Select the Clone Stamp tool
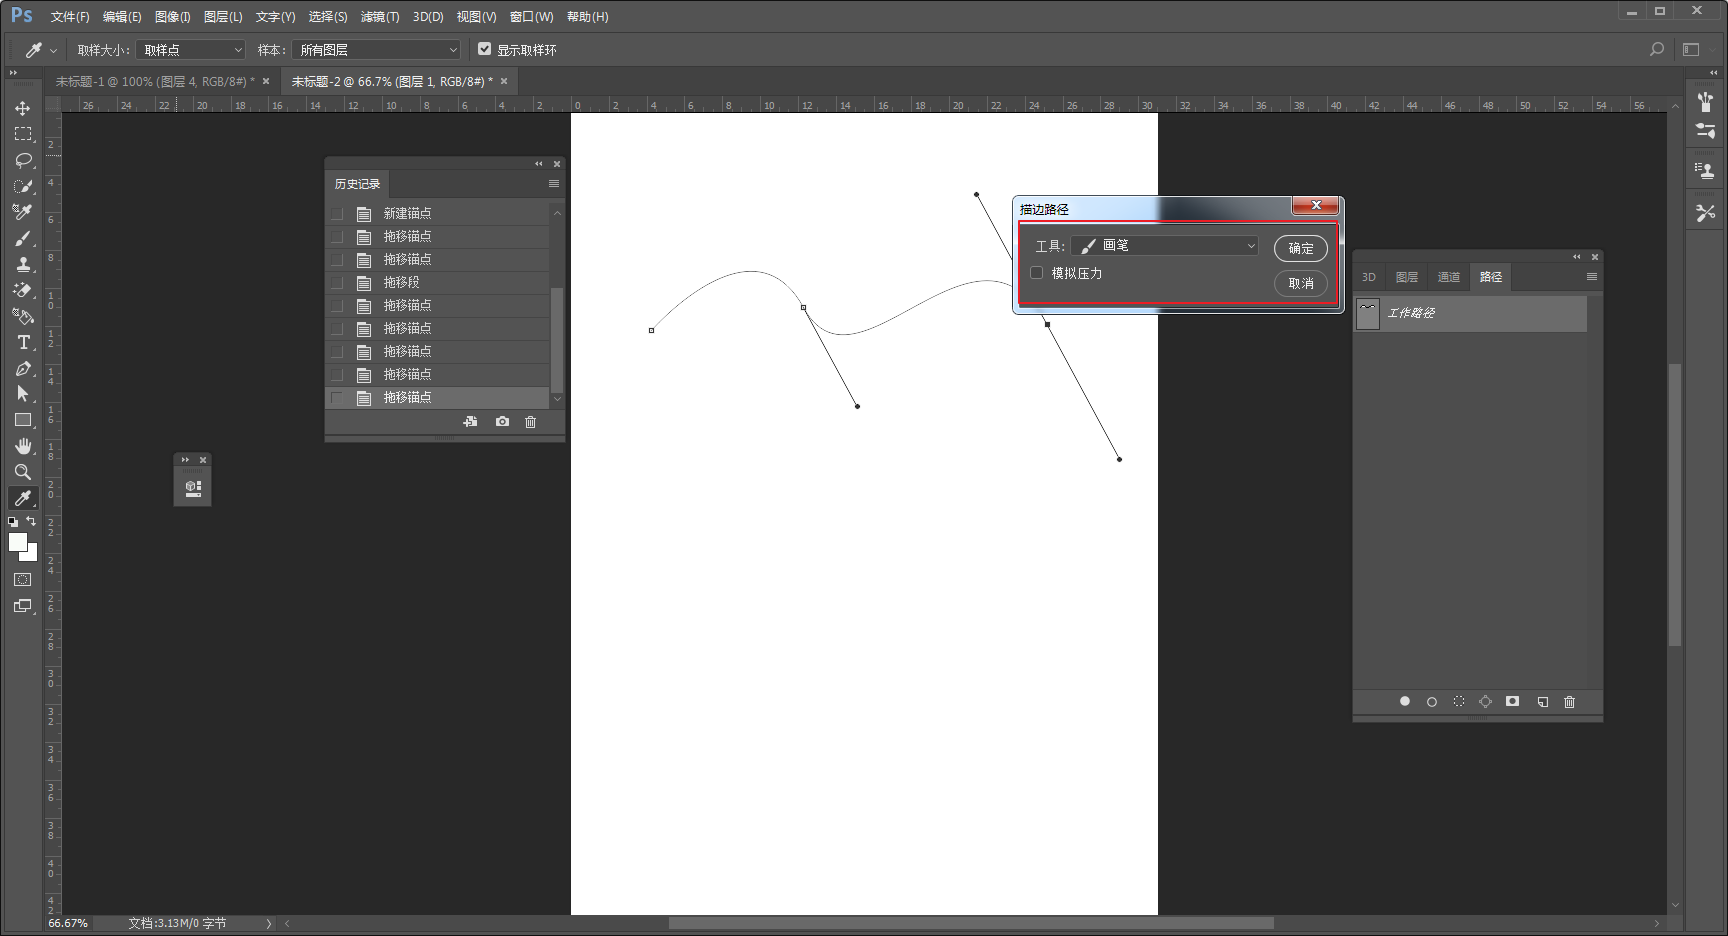The height and width of the screenshot is (936, 1728). coord(22,264)
